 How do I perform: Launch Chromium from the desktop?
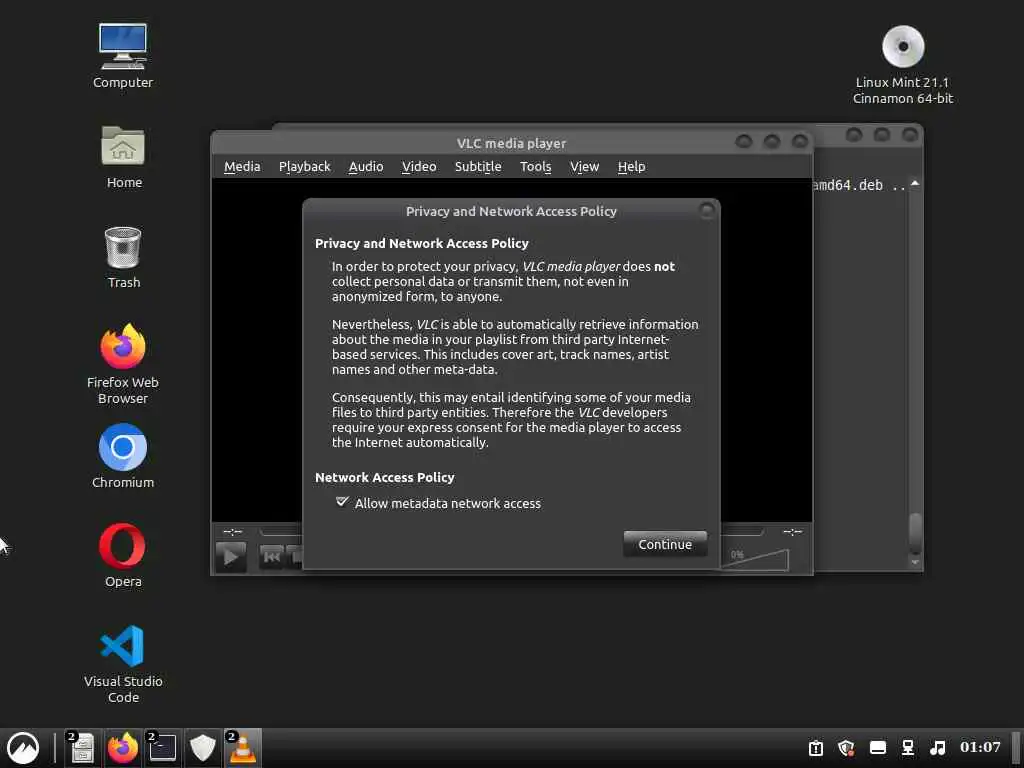pyautogui.click(x=123, y=456)
